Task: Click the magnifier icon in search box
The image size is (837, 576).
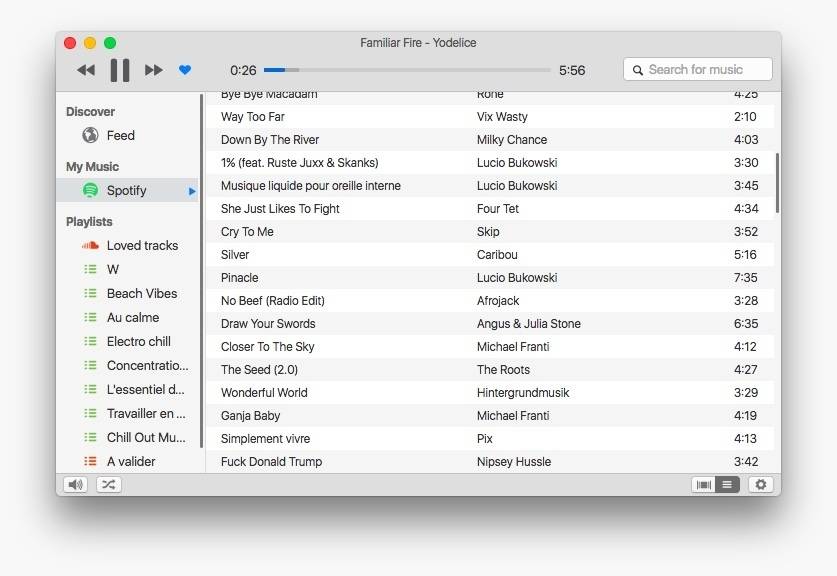Action: tap(637, 70)
